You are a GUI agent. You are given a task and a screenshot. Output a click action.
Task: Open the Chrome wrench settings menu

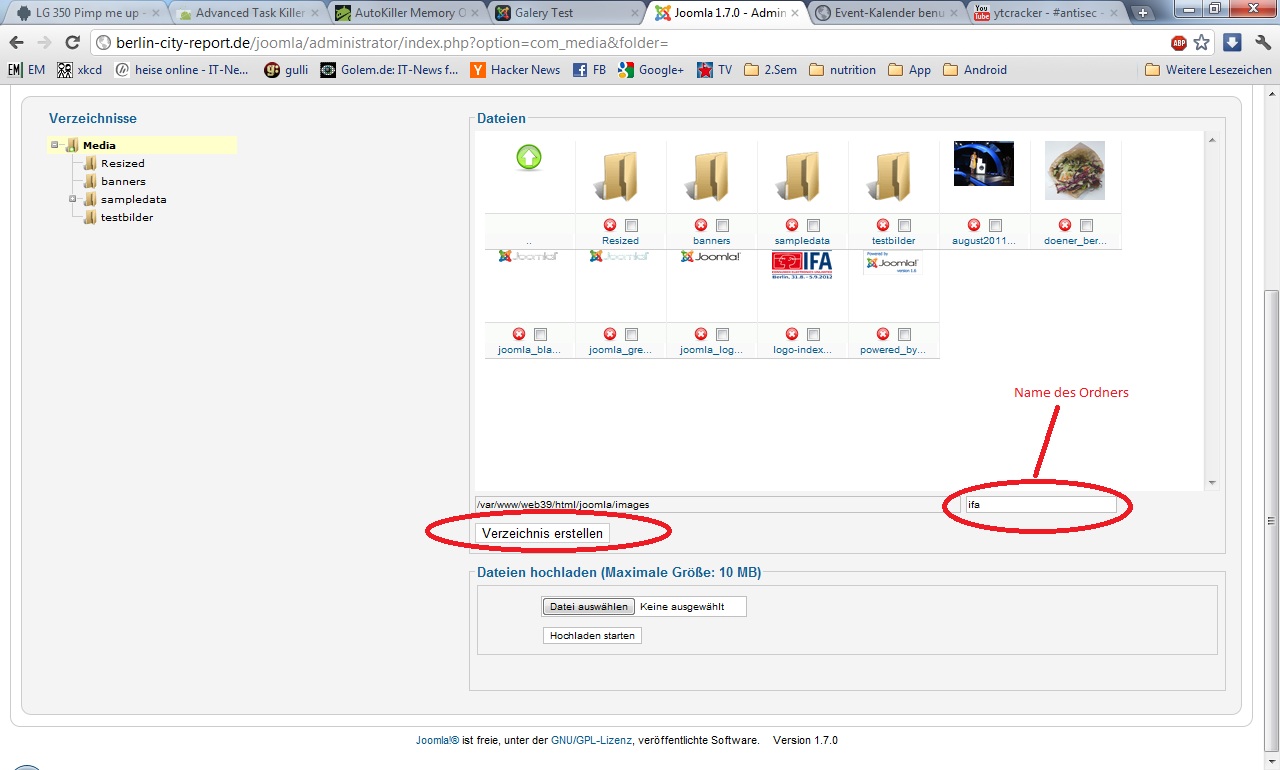(1262, 43)
